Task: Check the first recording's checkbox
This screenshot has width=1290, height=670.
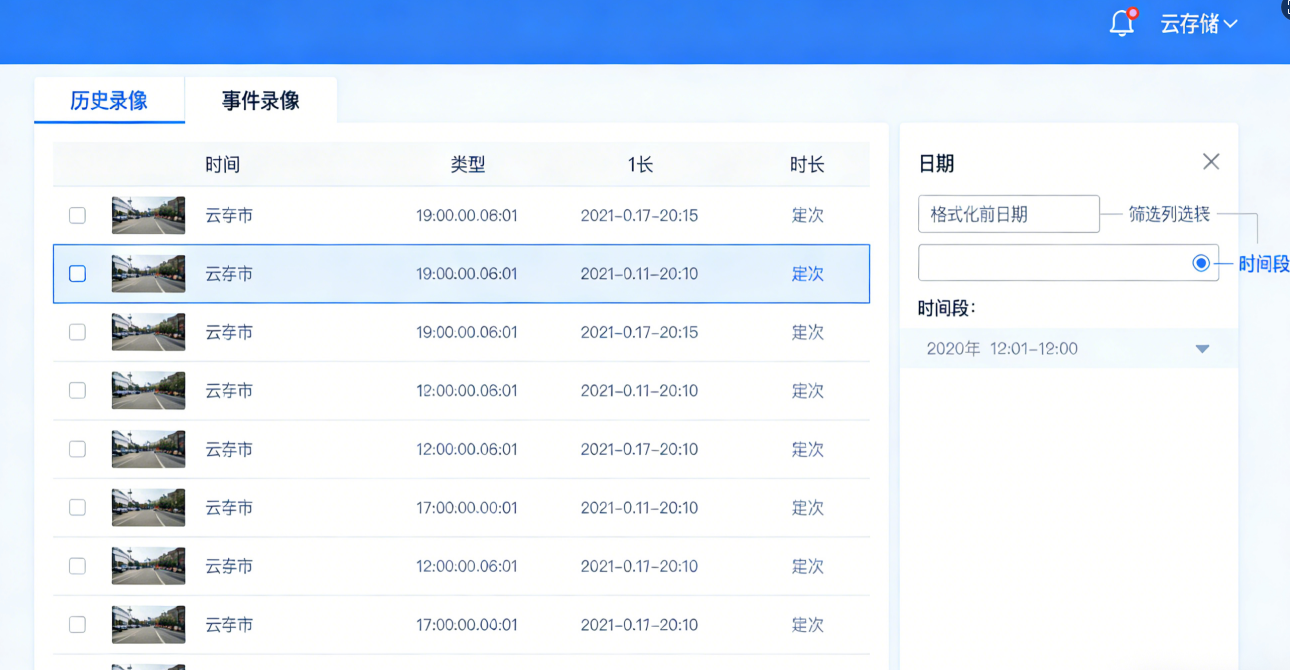Action: pyautogui.click(x=77, y=214)
